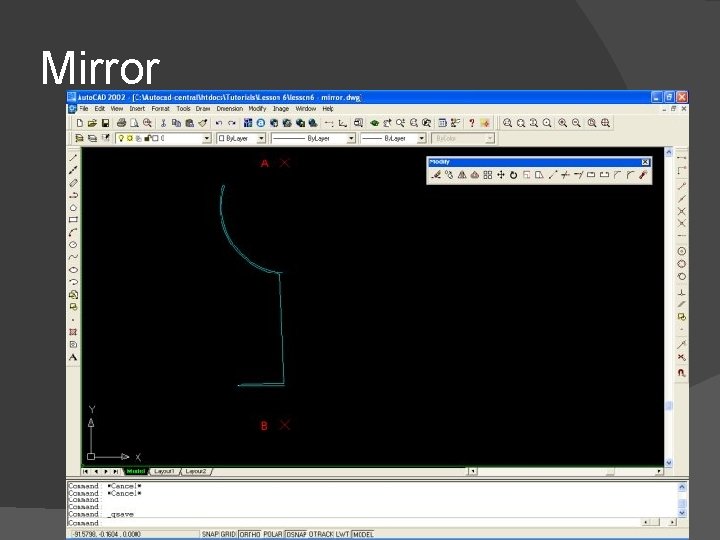Open the ByColor plot style dropdown
The width and height of the screenshot is (720, 540).
point(490,138)
